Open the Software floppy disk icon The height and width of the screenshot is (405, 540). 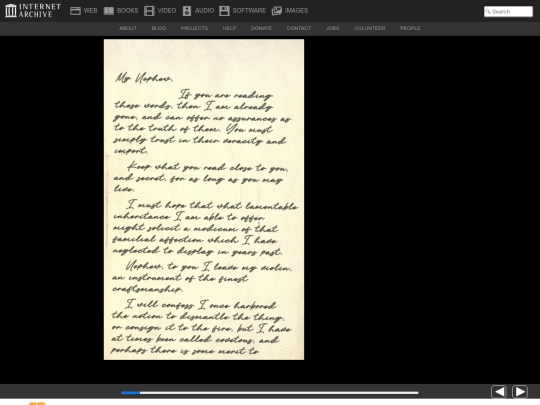point(224,11)
